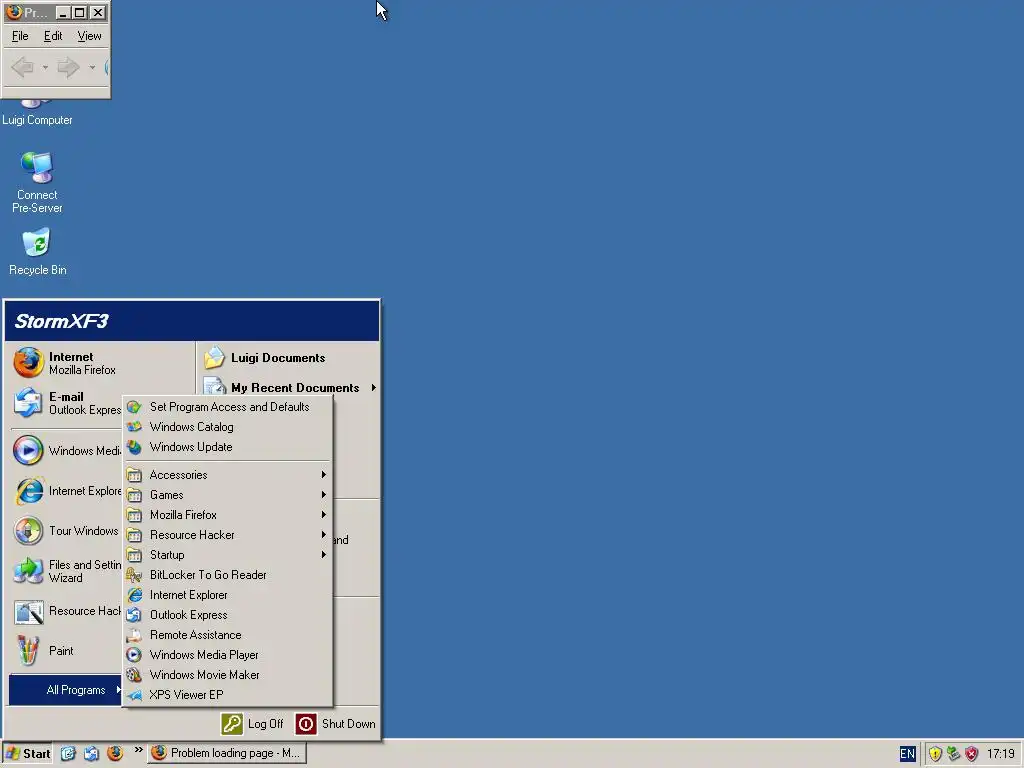
Task: Open Luigi Documents folder
Action: tap(289, 358)
